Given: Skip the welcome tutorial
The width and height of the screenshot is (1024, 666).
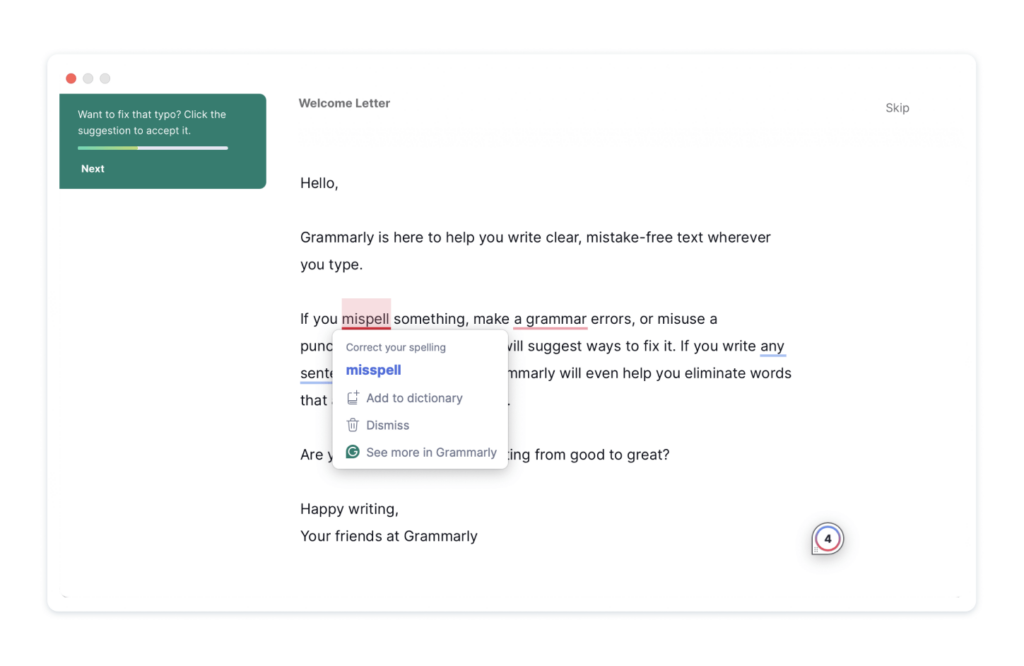Looking at the screenshot, I should (897, 108).
